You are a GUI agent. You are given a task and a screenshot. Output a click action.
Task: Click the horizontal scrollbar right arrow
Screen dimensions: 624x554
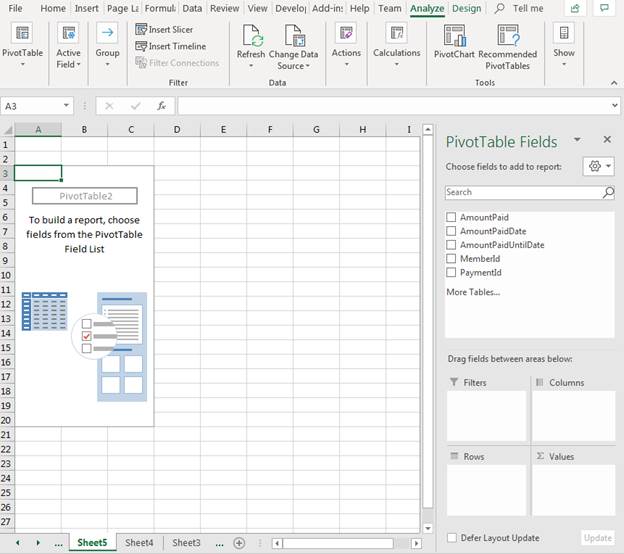[x=416, y=543]
